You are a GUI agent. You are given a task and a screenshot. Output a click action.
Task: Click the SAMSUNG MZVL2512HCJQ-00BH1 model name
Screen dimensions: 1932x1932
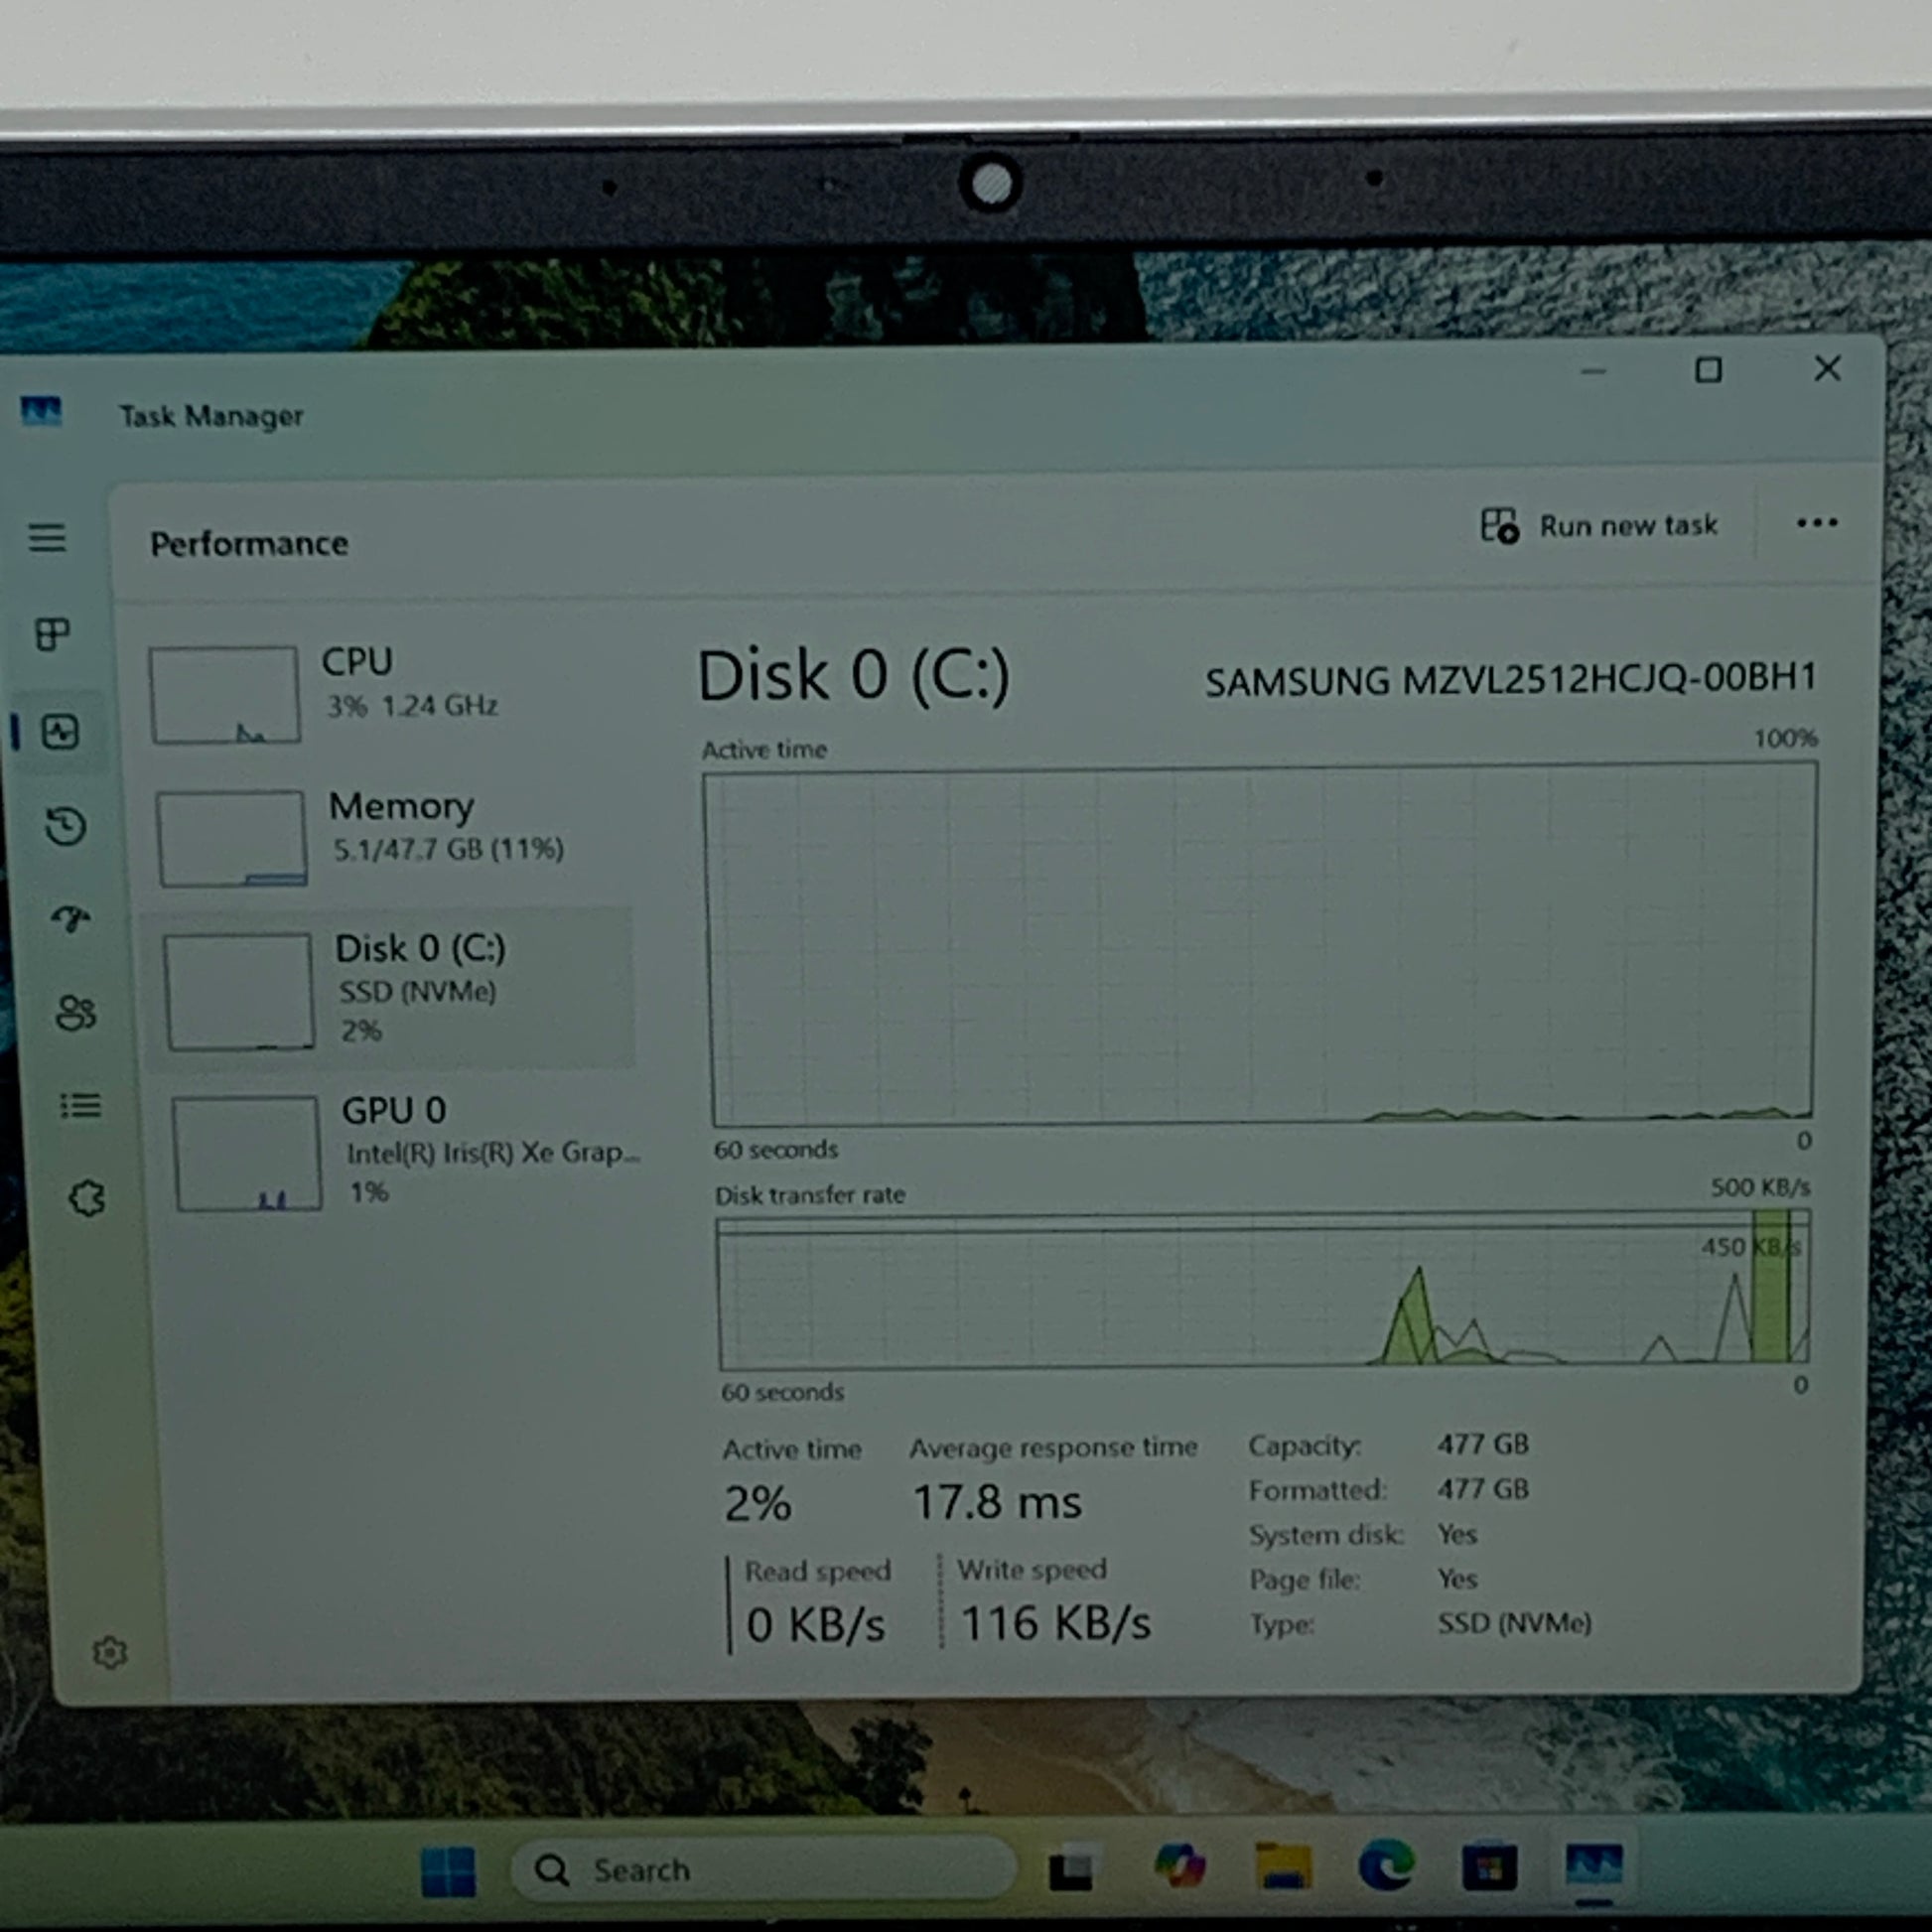pos(1510,679)
